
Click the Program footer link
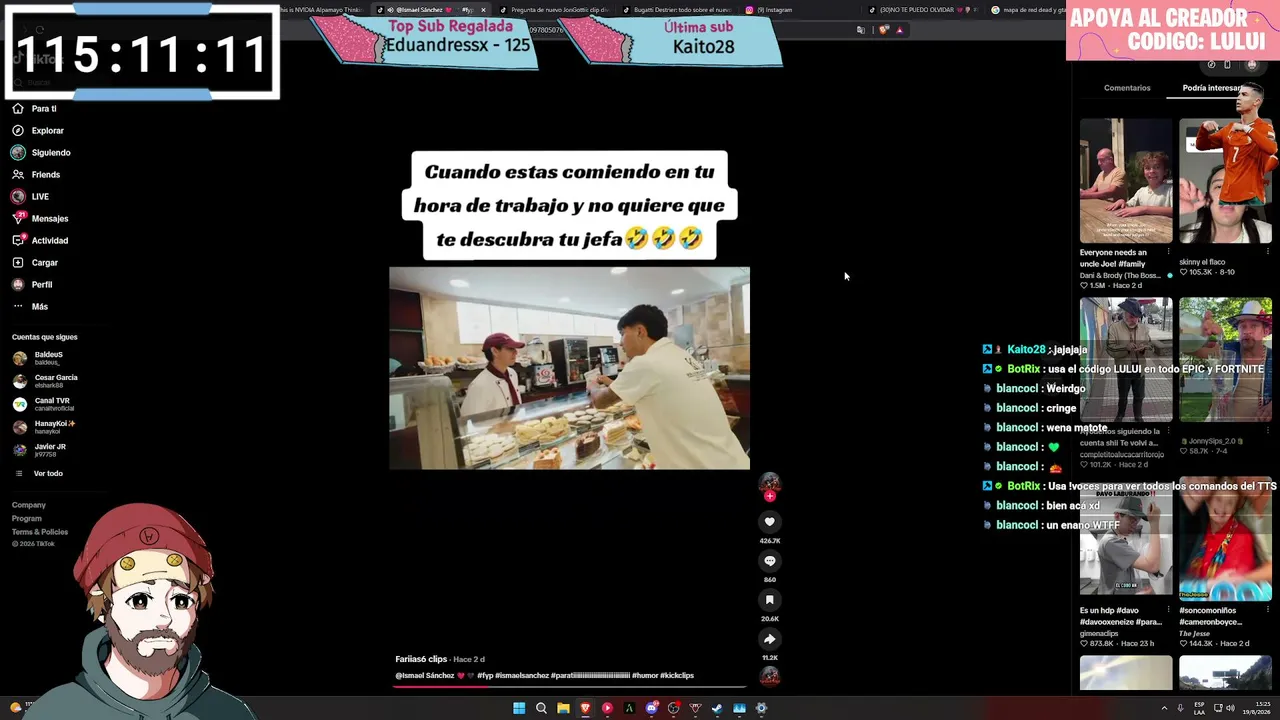tap(27, 518)
